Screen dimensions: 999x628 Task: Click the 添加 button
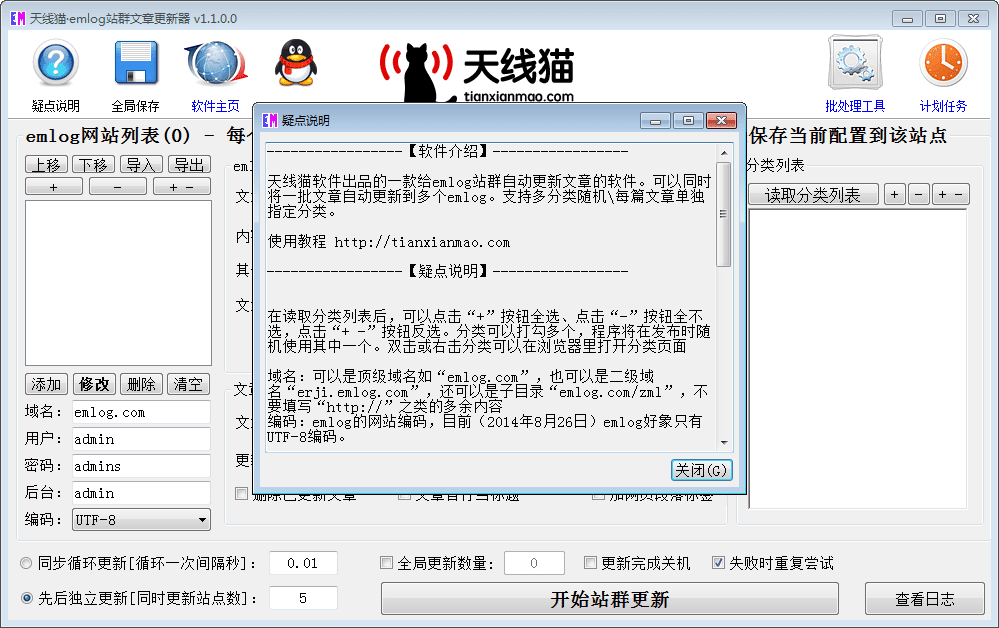click(47, 384)
